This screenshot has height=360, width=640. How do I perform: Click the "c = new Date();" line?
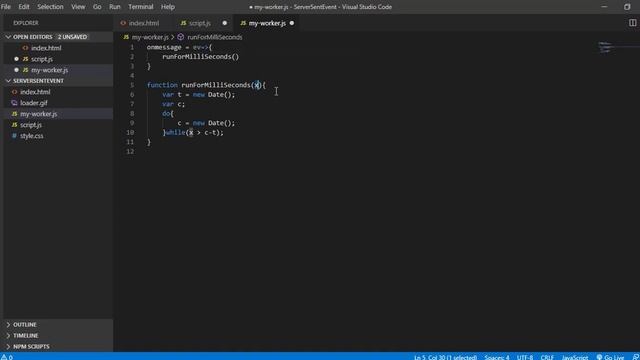point(206,123)
